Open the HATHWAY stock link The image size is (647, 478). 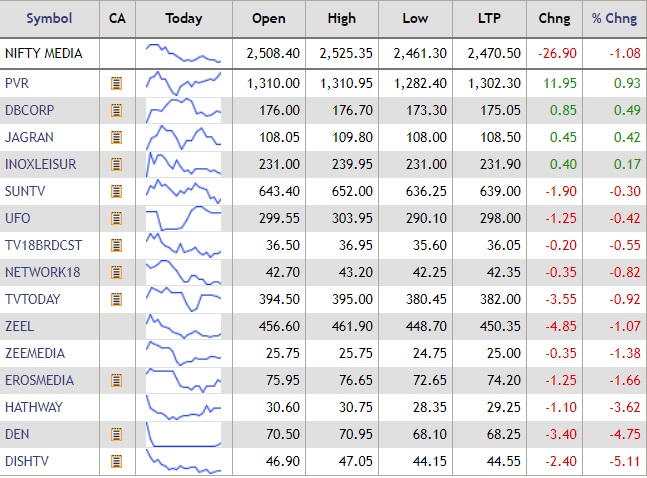33,407
